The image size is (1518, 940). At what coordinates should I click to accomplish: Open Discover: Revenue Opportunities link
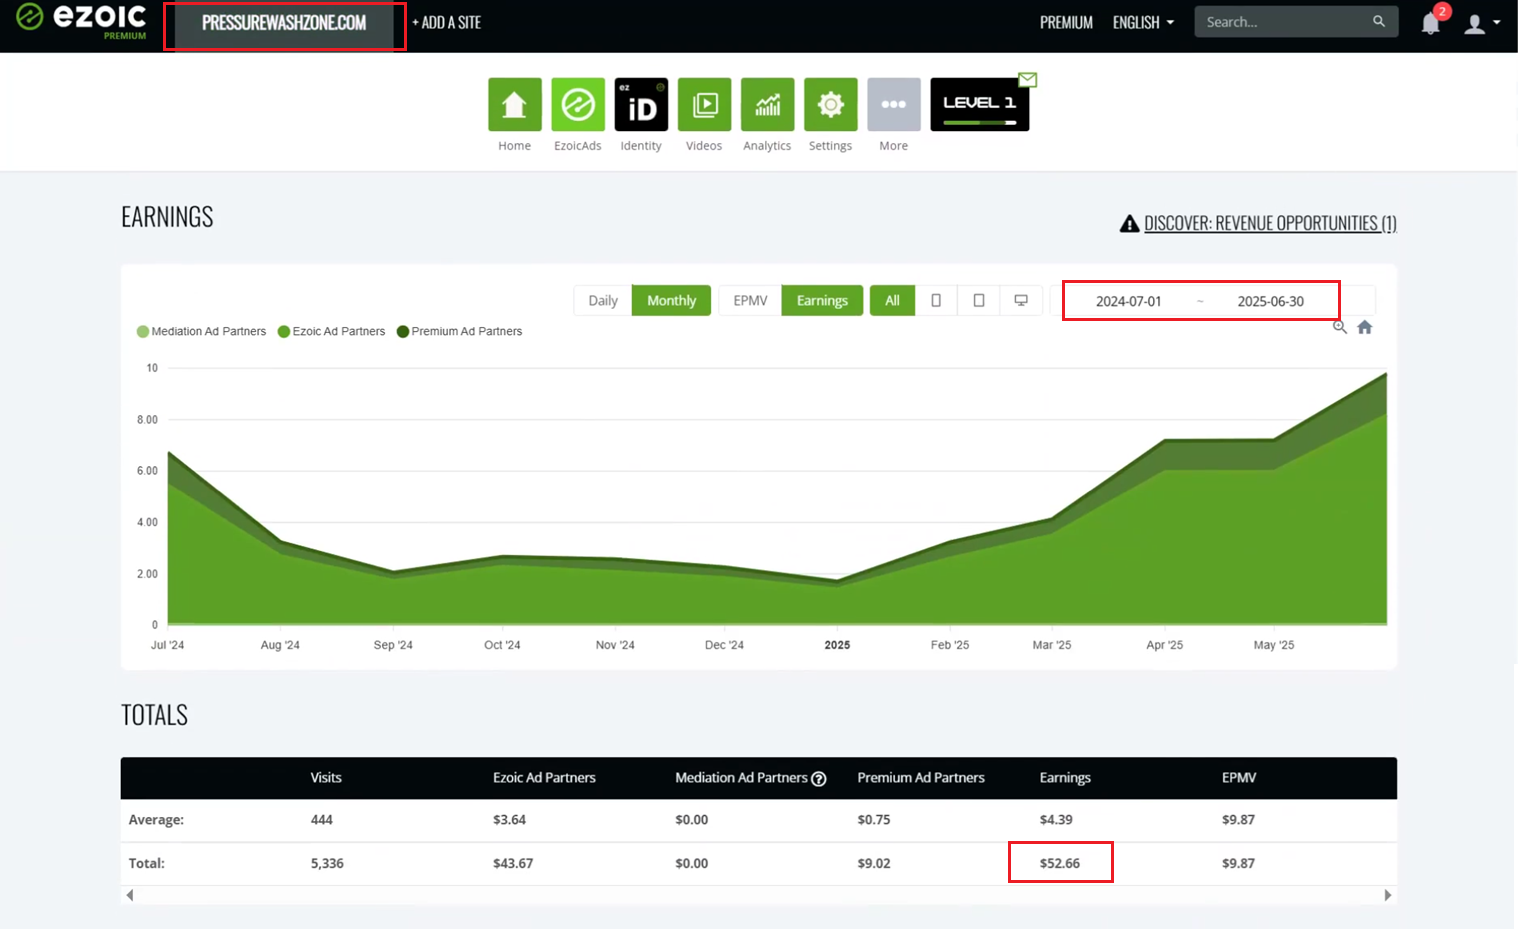(1270, 223)
